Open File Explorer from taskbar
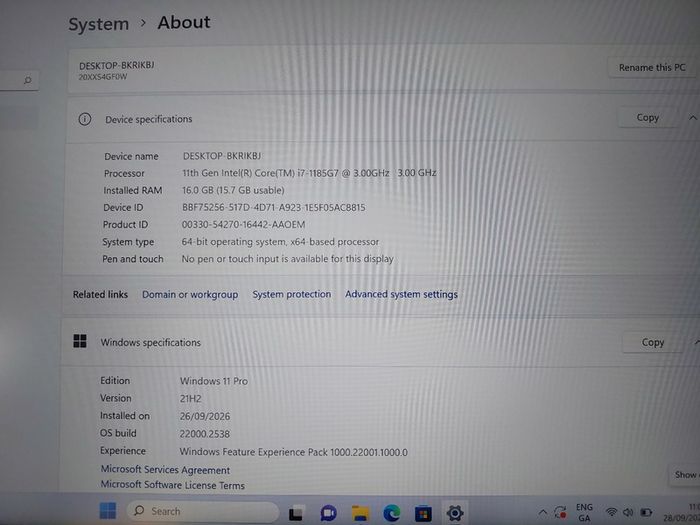Image resolution: width=700 pixels, height=525 pixels. pos(360,513)
